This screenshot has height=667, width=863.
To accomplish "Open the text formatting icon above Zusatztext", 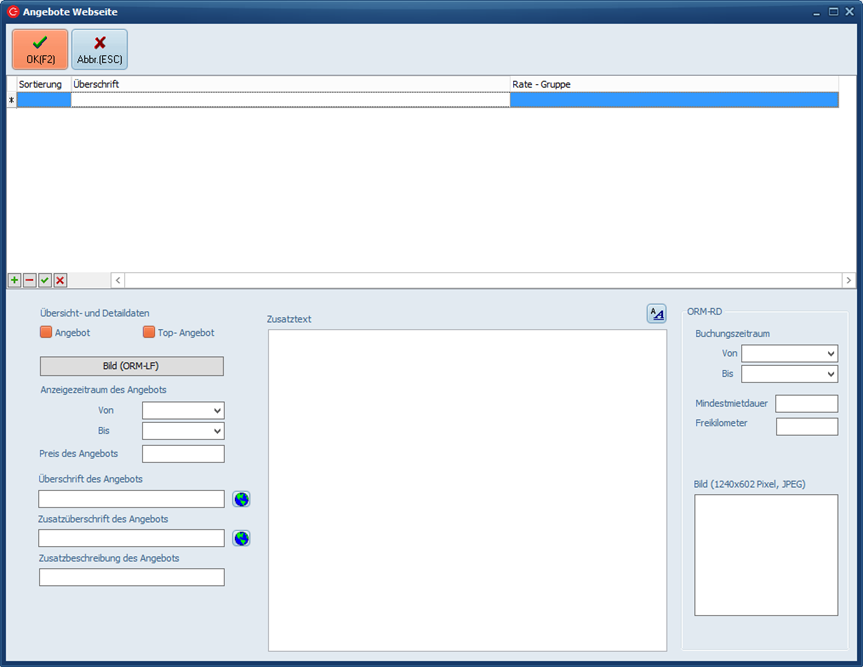I will tap(656, 314).
